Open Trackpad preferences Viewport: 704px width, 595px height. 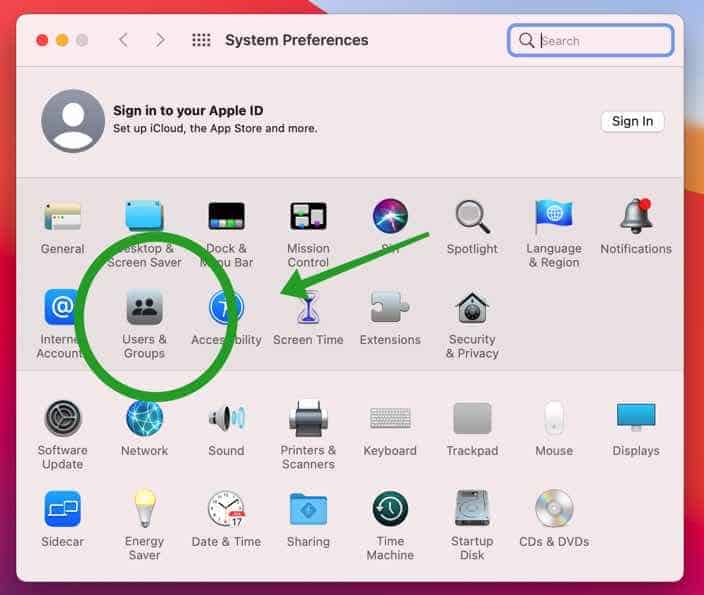pyautogui.click(x=472, y=419)
